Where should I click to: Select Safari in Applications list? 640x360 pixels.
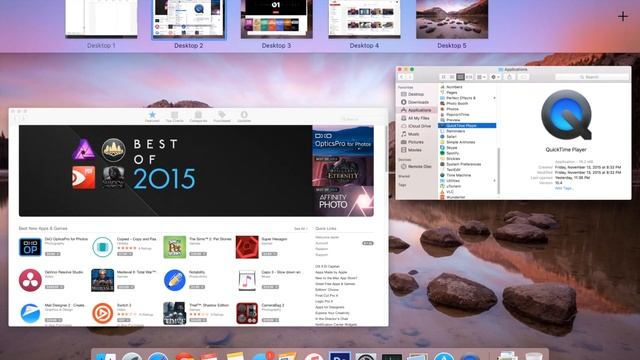(467, 137)
